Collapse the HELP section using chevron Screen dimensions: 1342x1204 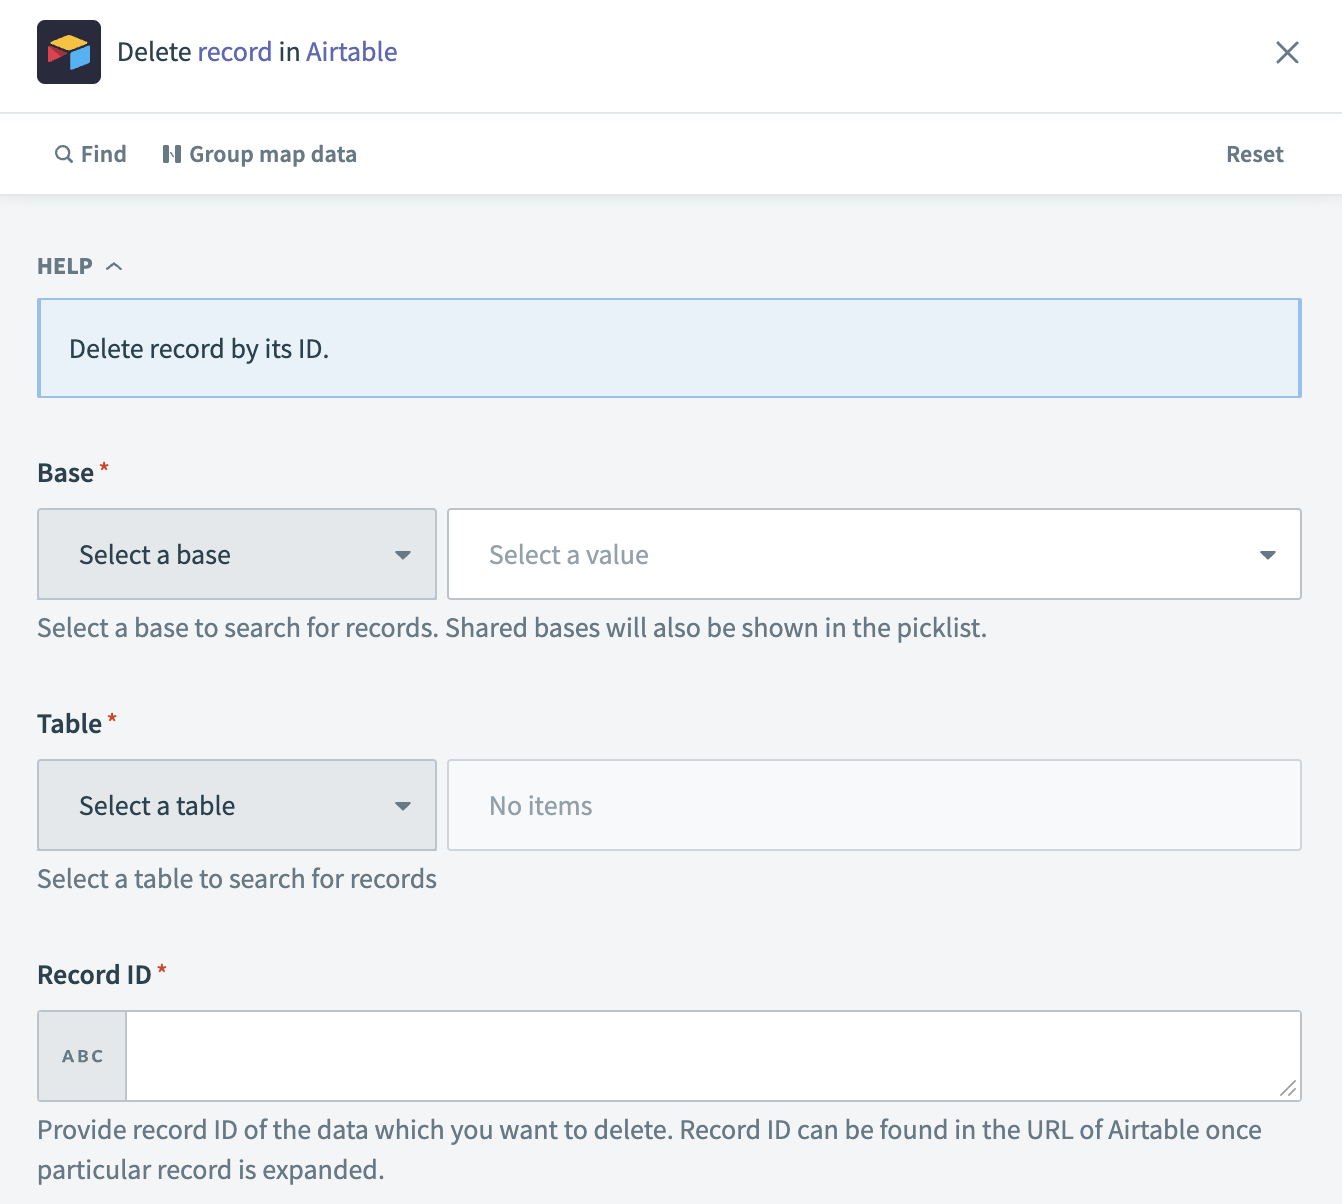(x=114, y=266)
